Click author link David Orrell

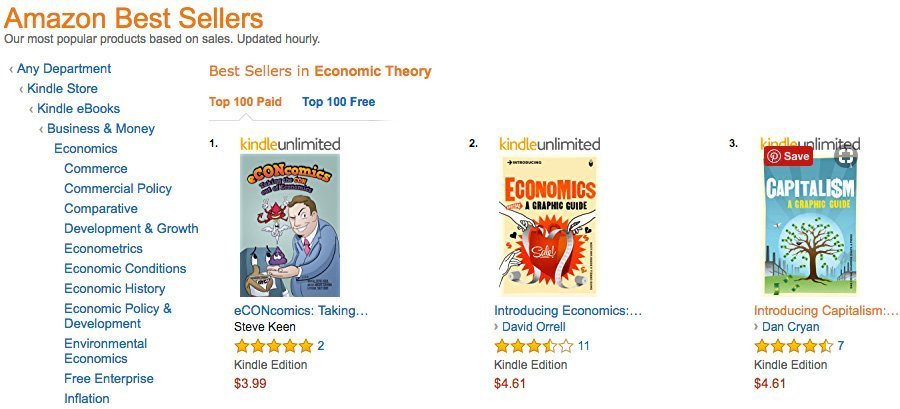[535, 327]
